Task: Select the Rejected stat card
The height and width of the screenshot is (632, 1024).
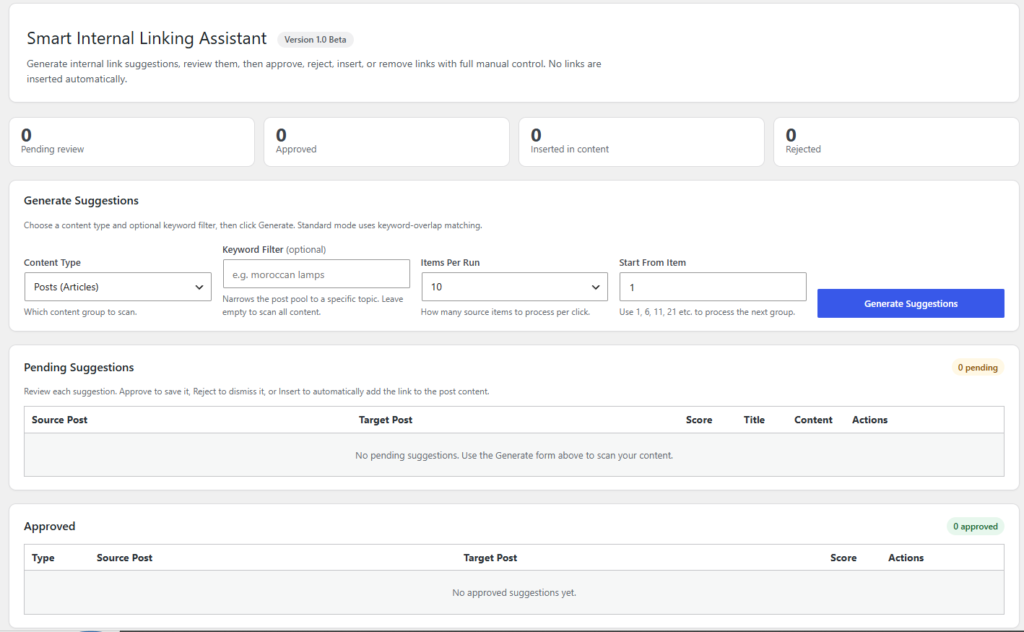Action: 896,142
